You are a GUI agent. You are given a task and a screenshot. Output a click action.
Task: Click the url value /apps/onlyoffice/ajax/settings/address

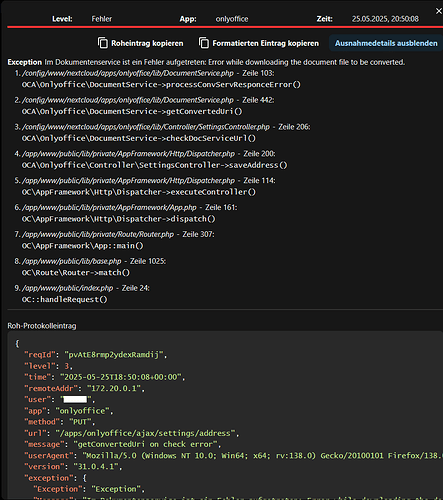coord(145,433)
